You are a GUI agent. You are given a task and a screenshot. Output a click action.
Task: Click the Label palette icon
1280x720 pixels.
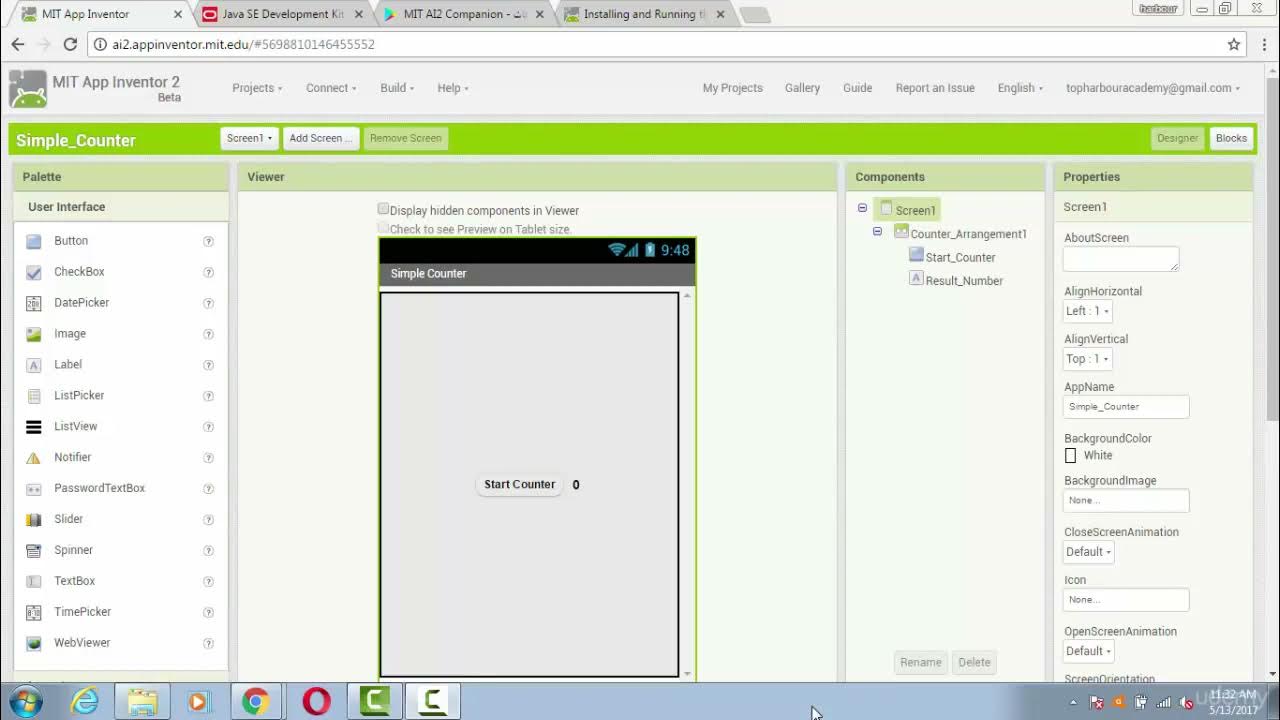[x=34, y=365]
